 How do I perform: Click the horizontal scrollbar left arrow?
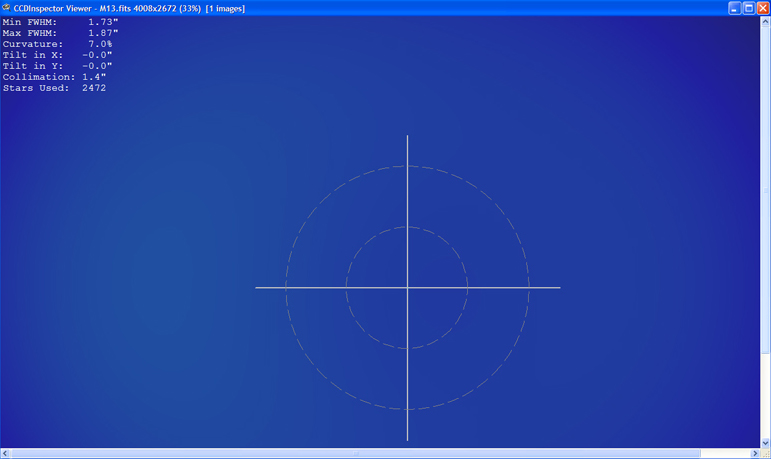[x=5, y=453]
